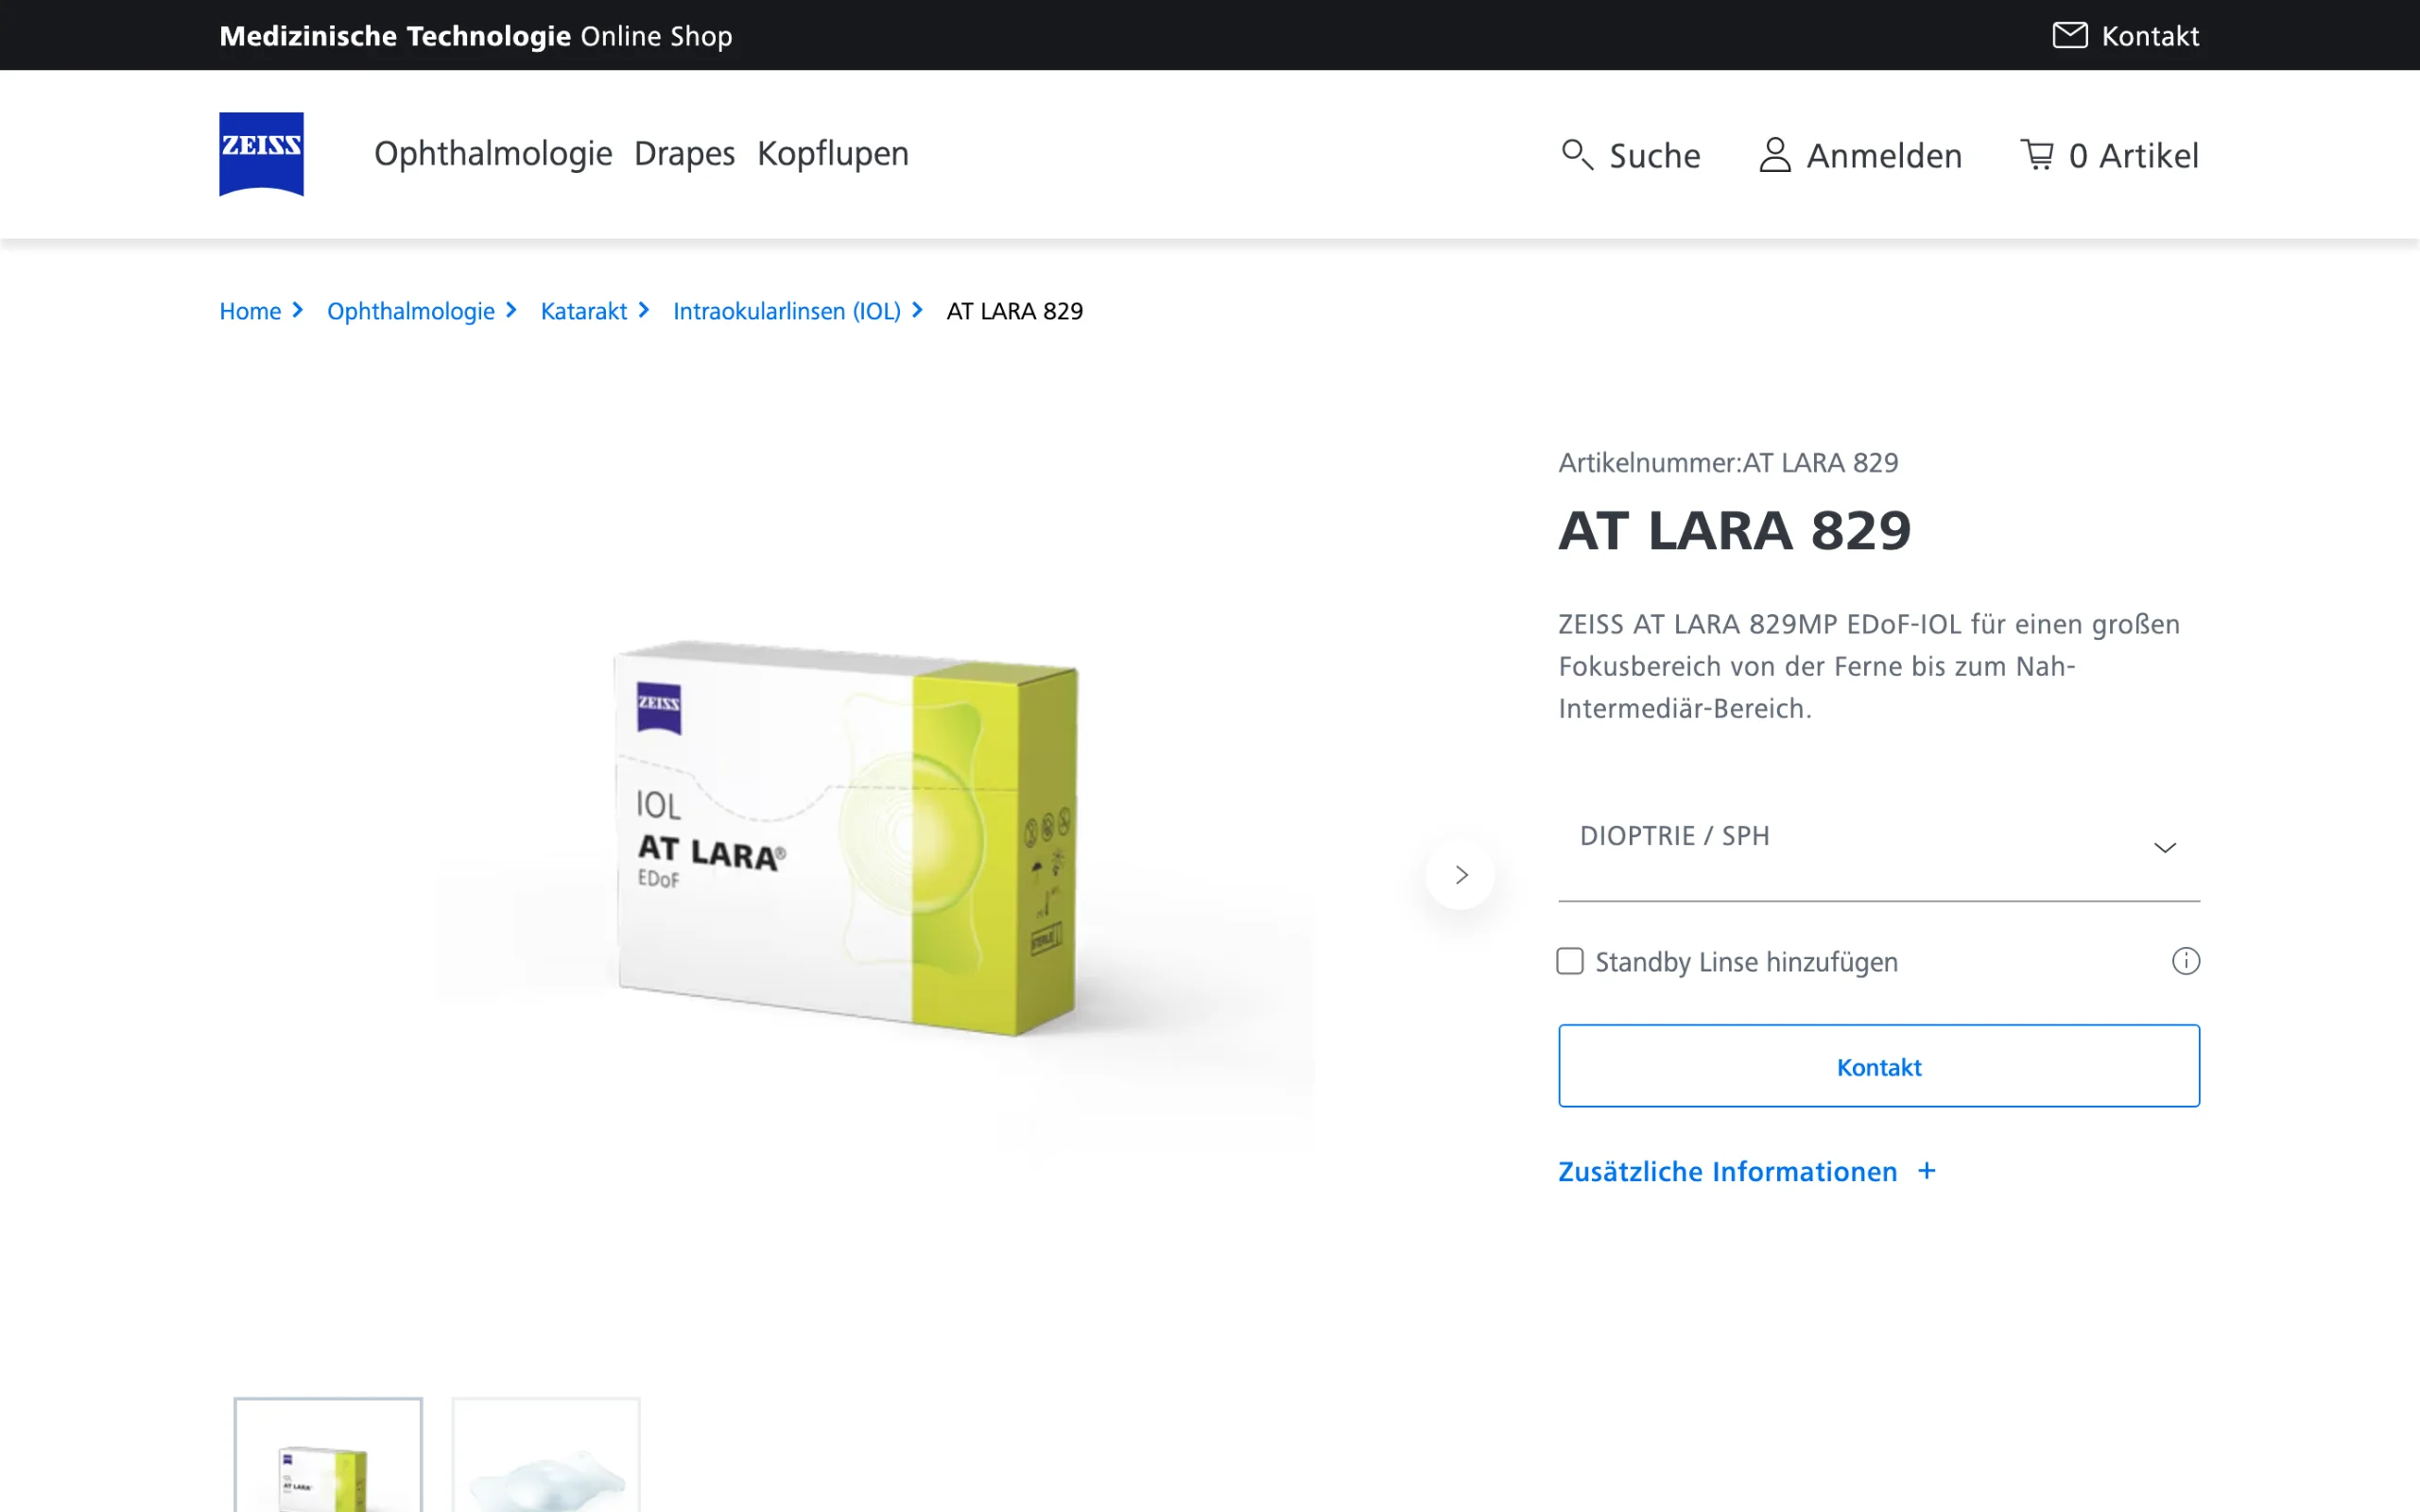Go to Home breadcrumb

click(x=250, y=311)
